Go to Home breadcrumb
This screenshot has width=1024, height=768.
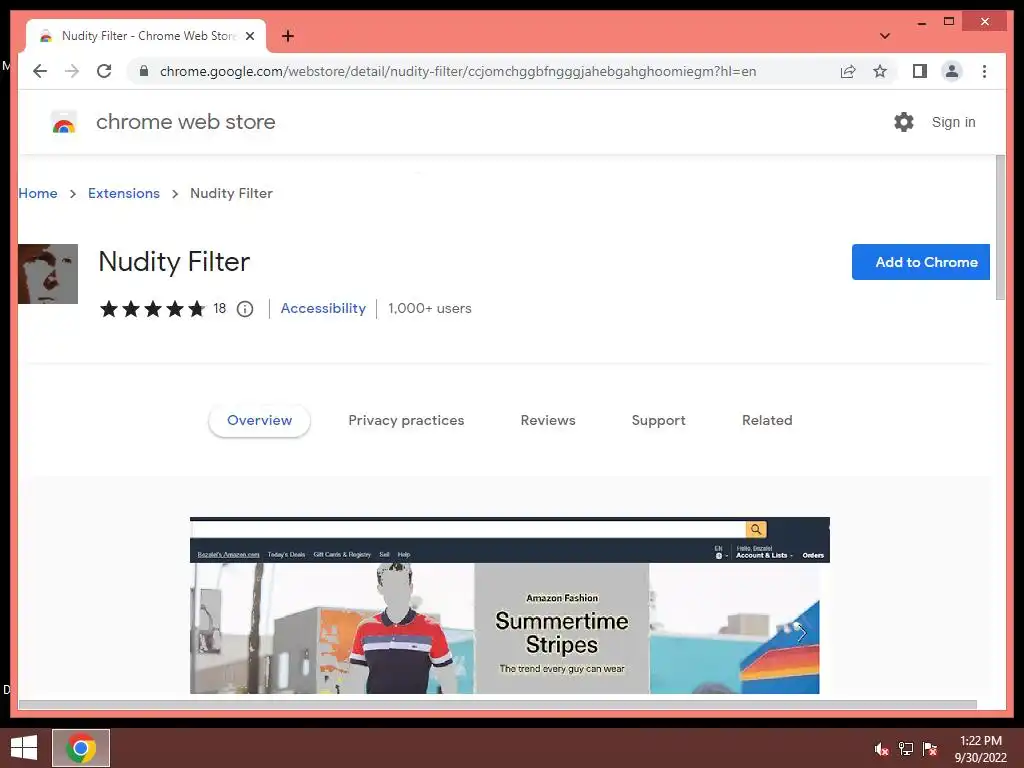tap(38, 193)
